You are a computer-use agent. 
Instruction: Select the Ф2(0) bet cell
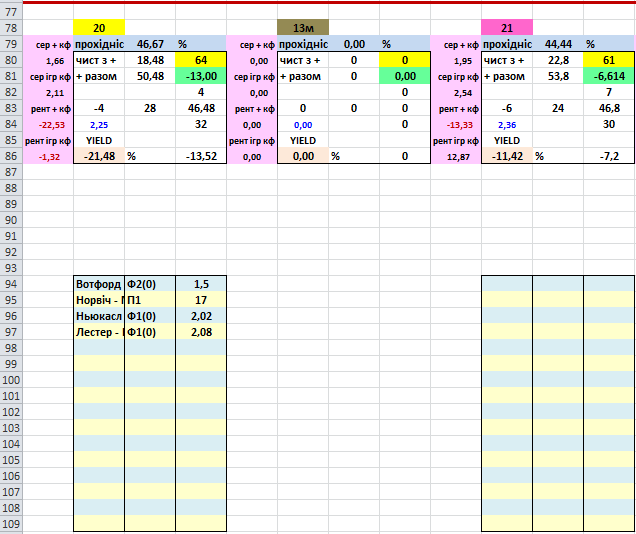(x=150, y=284)
